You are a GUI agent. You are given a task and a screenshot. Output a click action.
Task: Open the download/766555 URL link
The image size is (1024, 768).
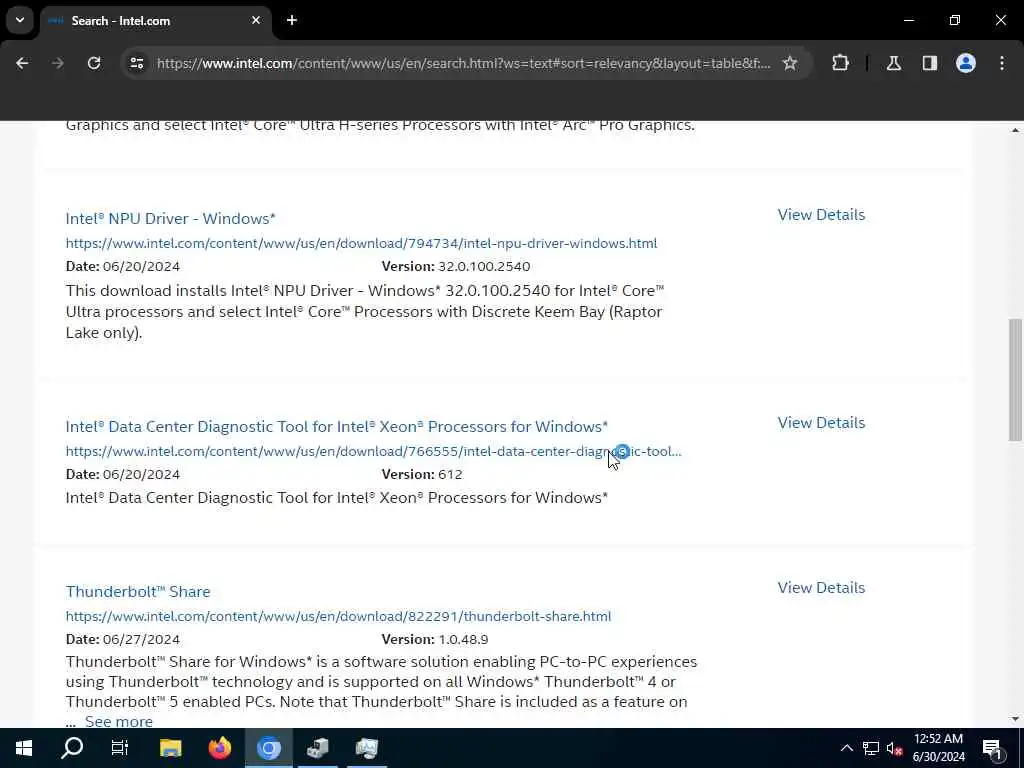coord(373,451)
